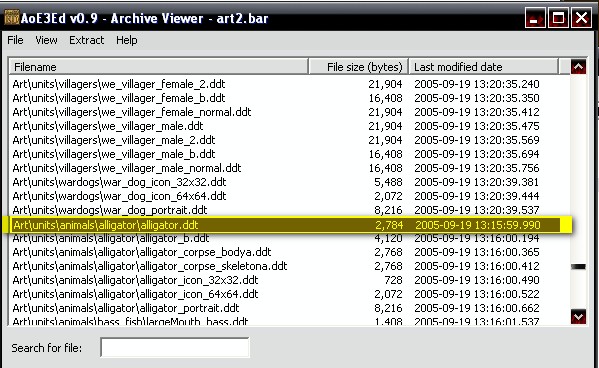
Task: Select we_villager_male_b.ddt row
Action: point(289,154)
